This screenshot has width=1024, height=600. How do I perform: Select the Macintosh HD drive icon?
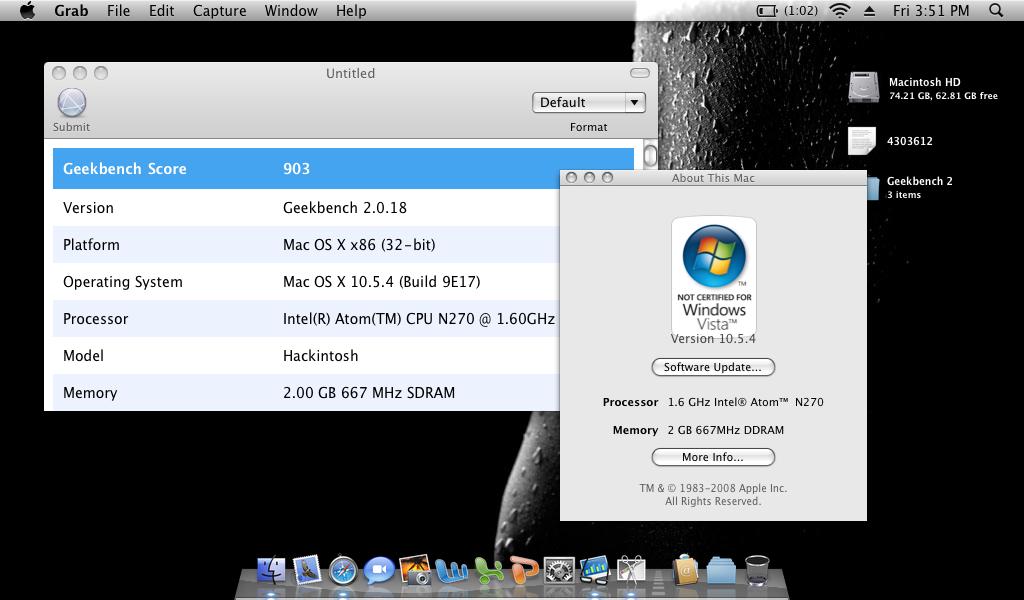(863, 87)
